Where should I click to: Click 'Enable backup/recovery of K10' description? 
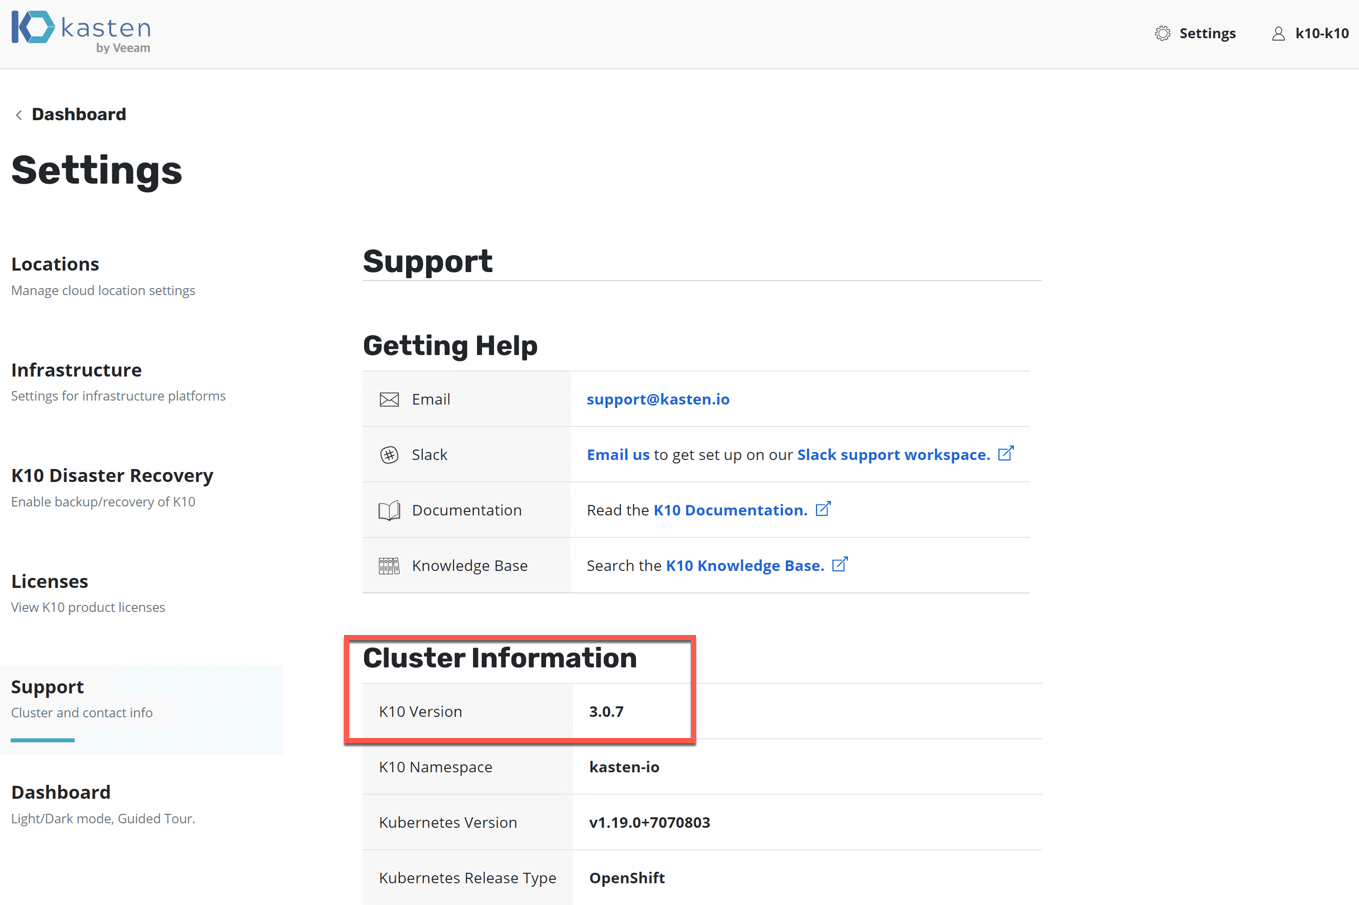(x=103, y=502)
